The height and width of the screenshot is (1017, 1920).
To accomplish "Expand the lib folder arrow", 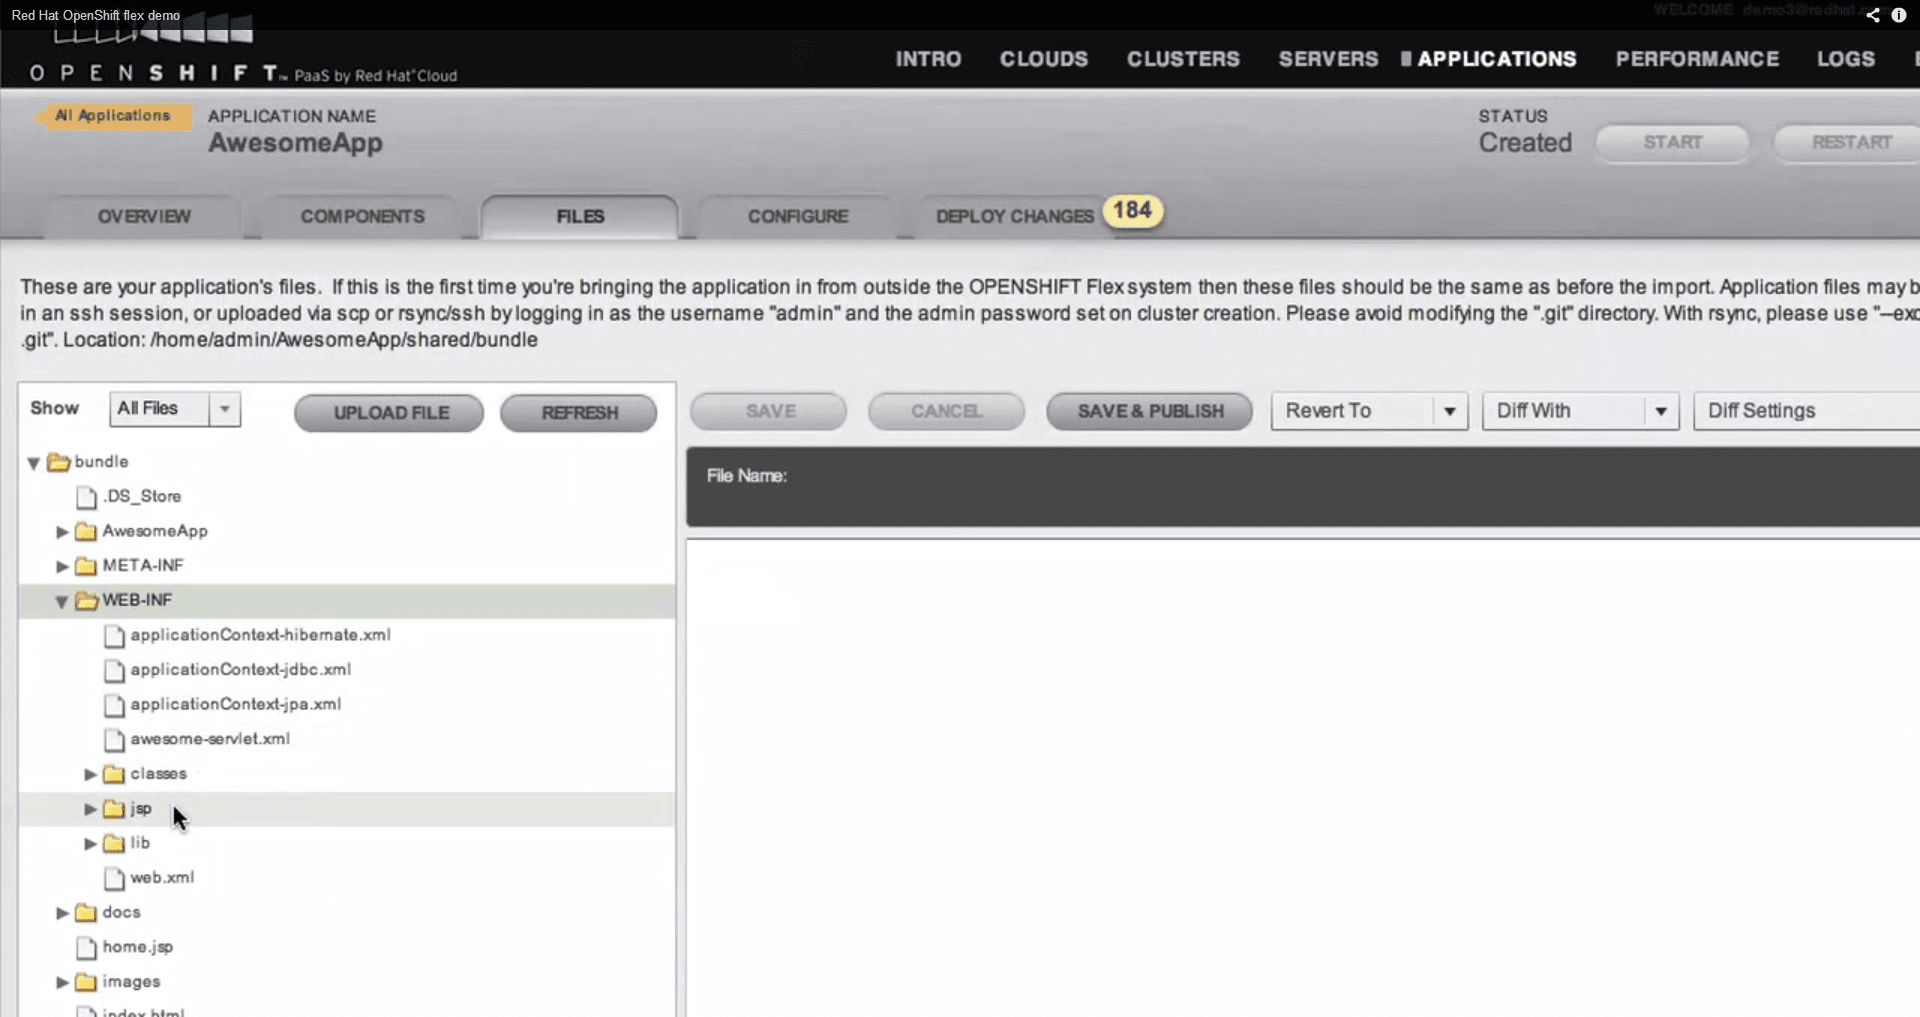I will (90, 844).
